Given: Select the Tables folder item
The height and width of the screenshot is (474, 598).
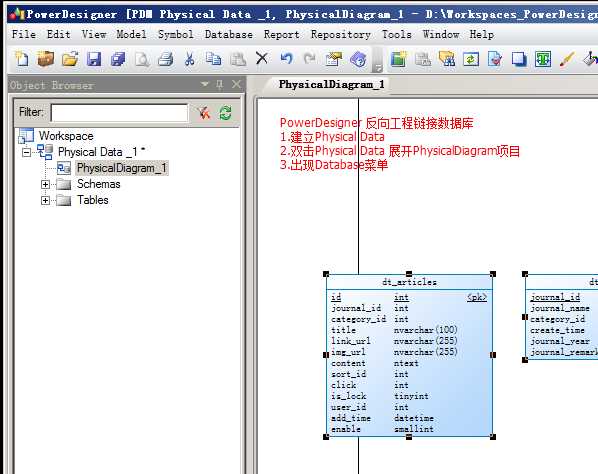Looking at the screenshot, I should click(x=93, y=200).
